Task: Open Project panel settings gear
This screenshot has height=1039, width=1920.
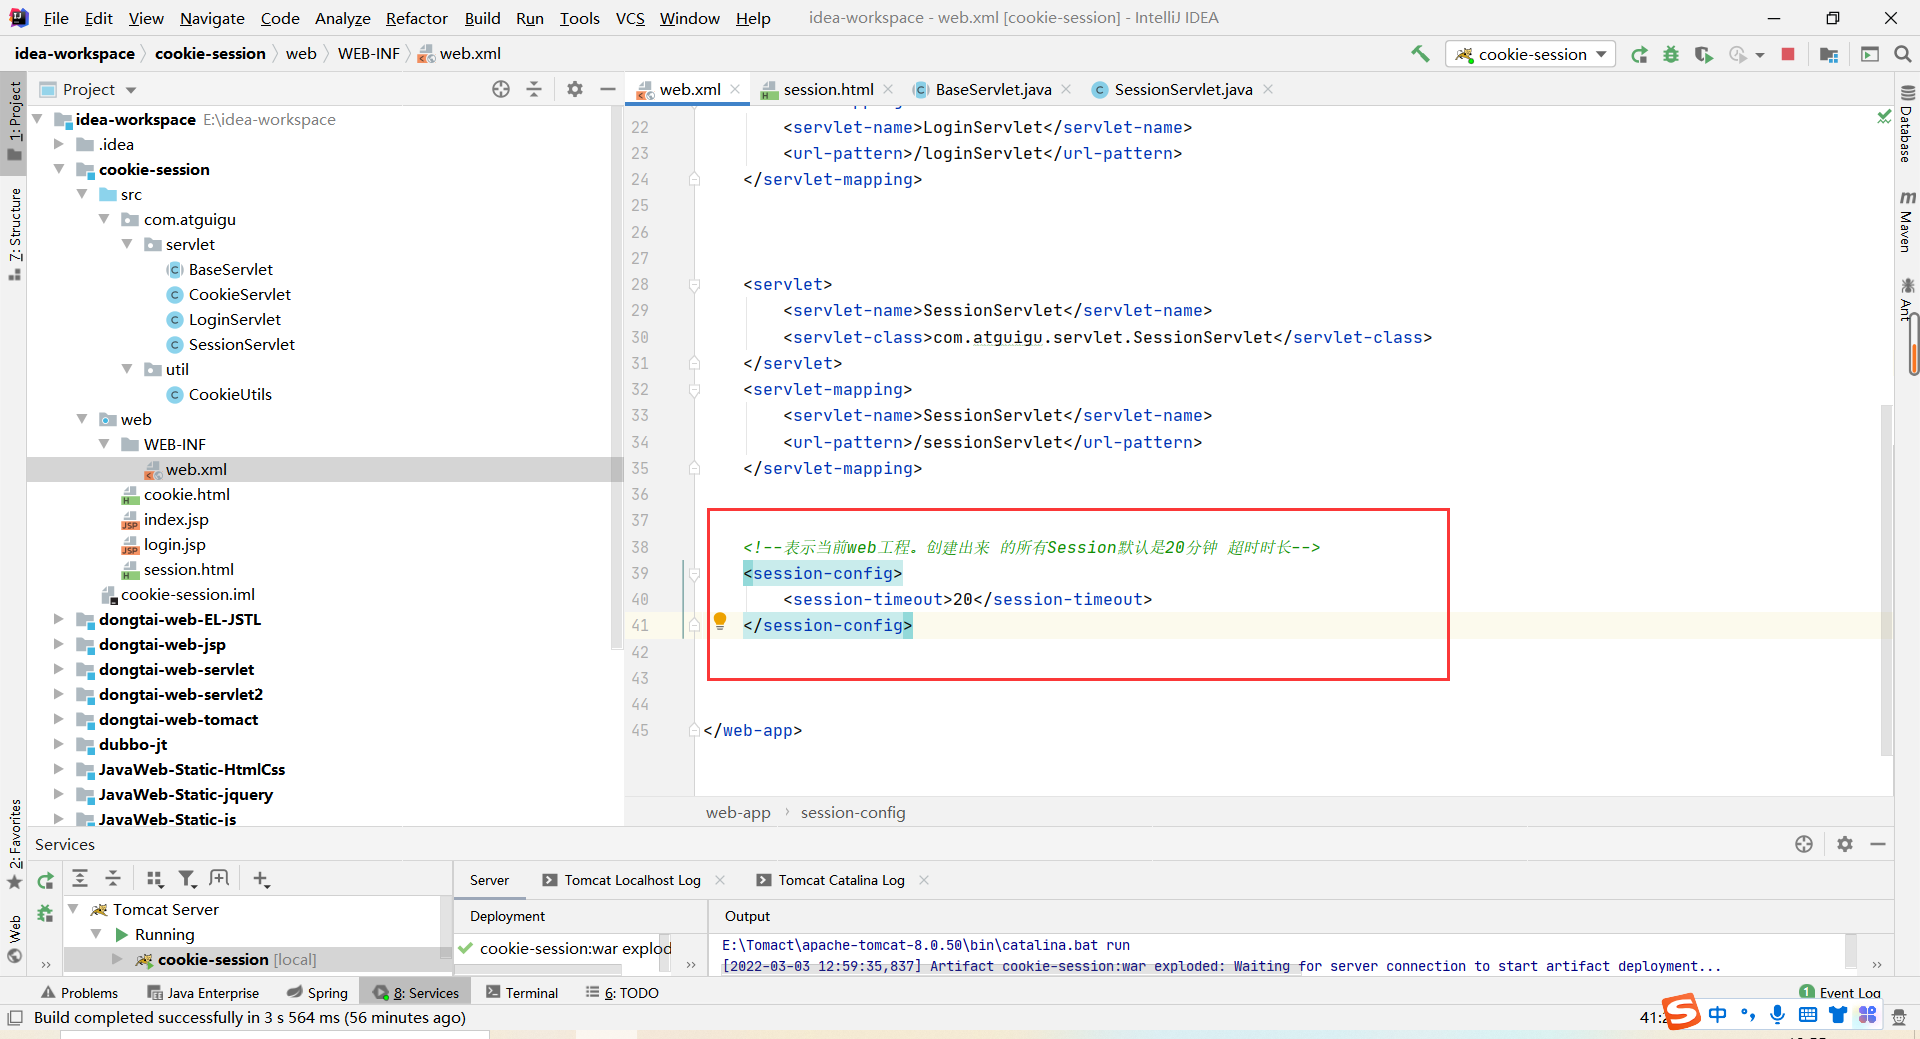Action: [x=574, y=89]
